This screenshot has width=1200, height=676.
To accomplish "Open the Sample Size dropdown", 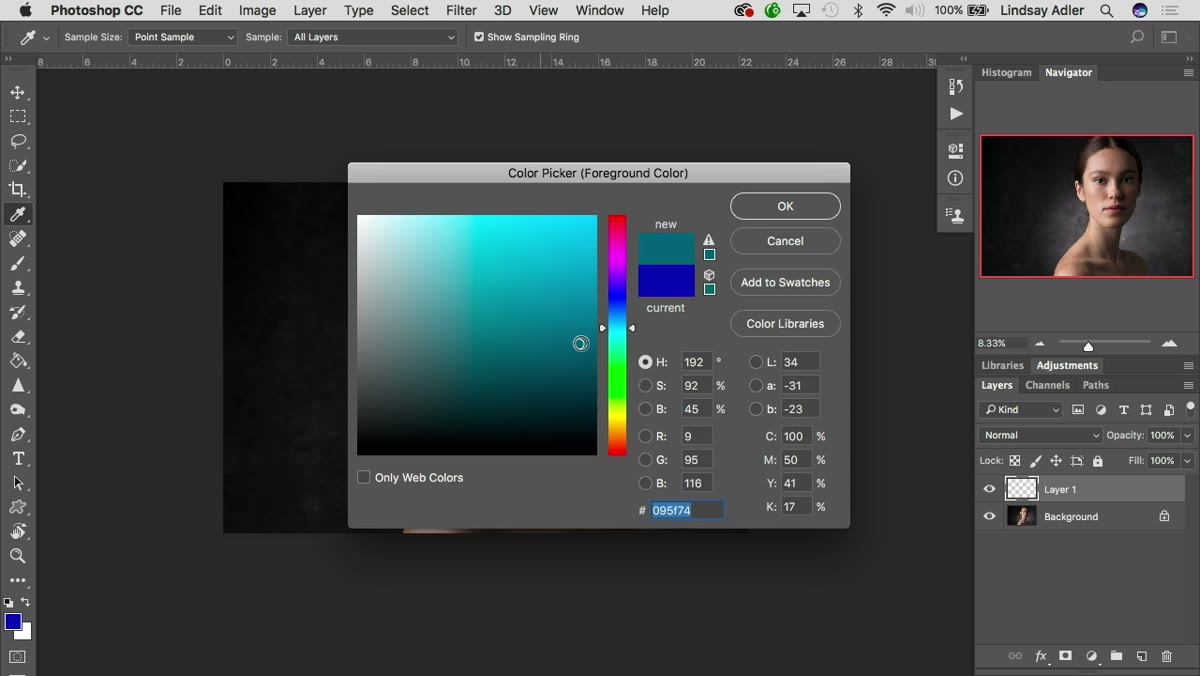I will coord(183,37).
